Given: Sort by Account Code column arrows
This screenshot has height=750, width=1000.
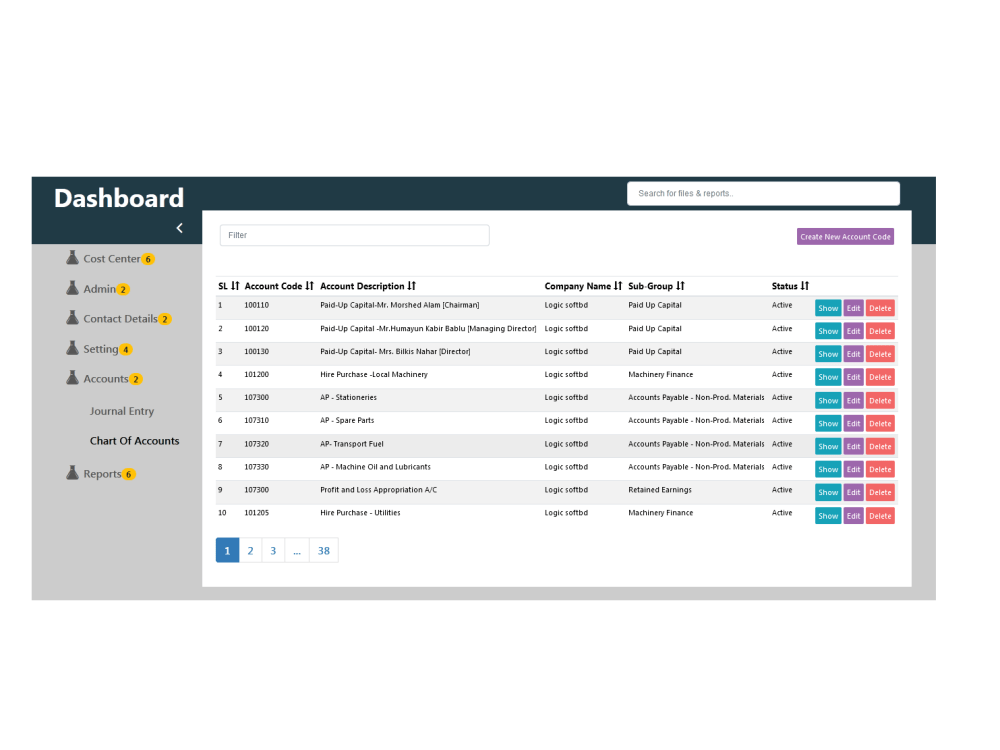Looking at the screenshot, I should [x=309, y=286].
